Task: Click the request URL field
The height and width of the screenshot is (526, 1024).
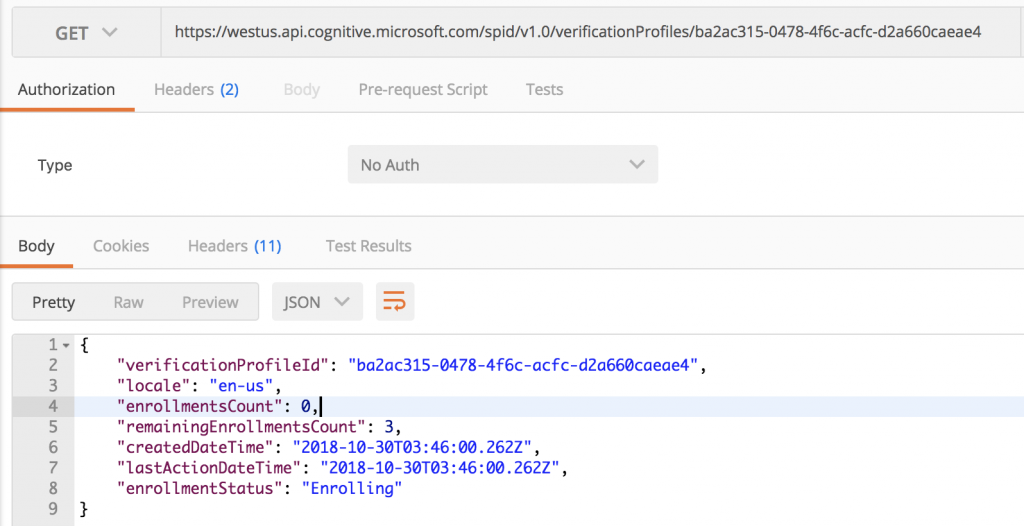Action: coord(578,32)
